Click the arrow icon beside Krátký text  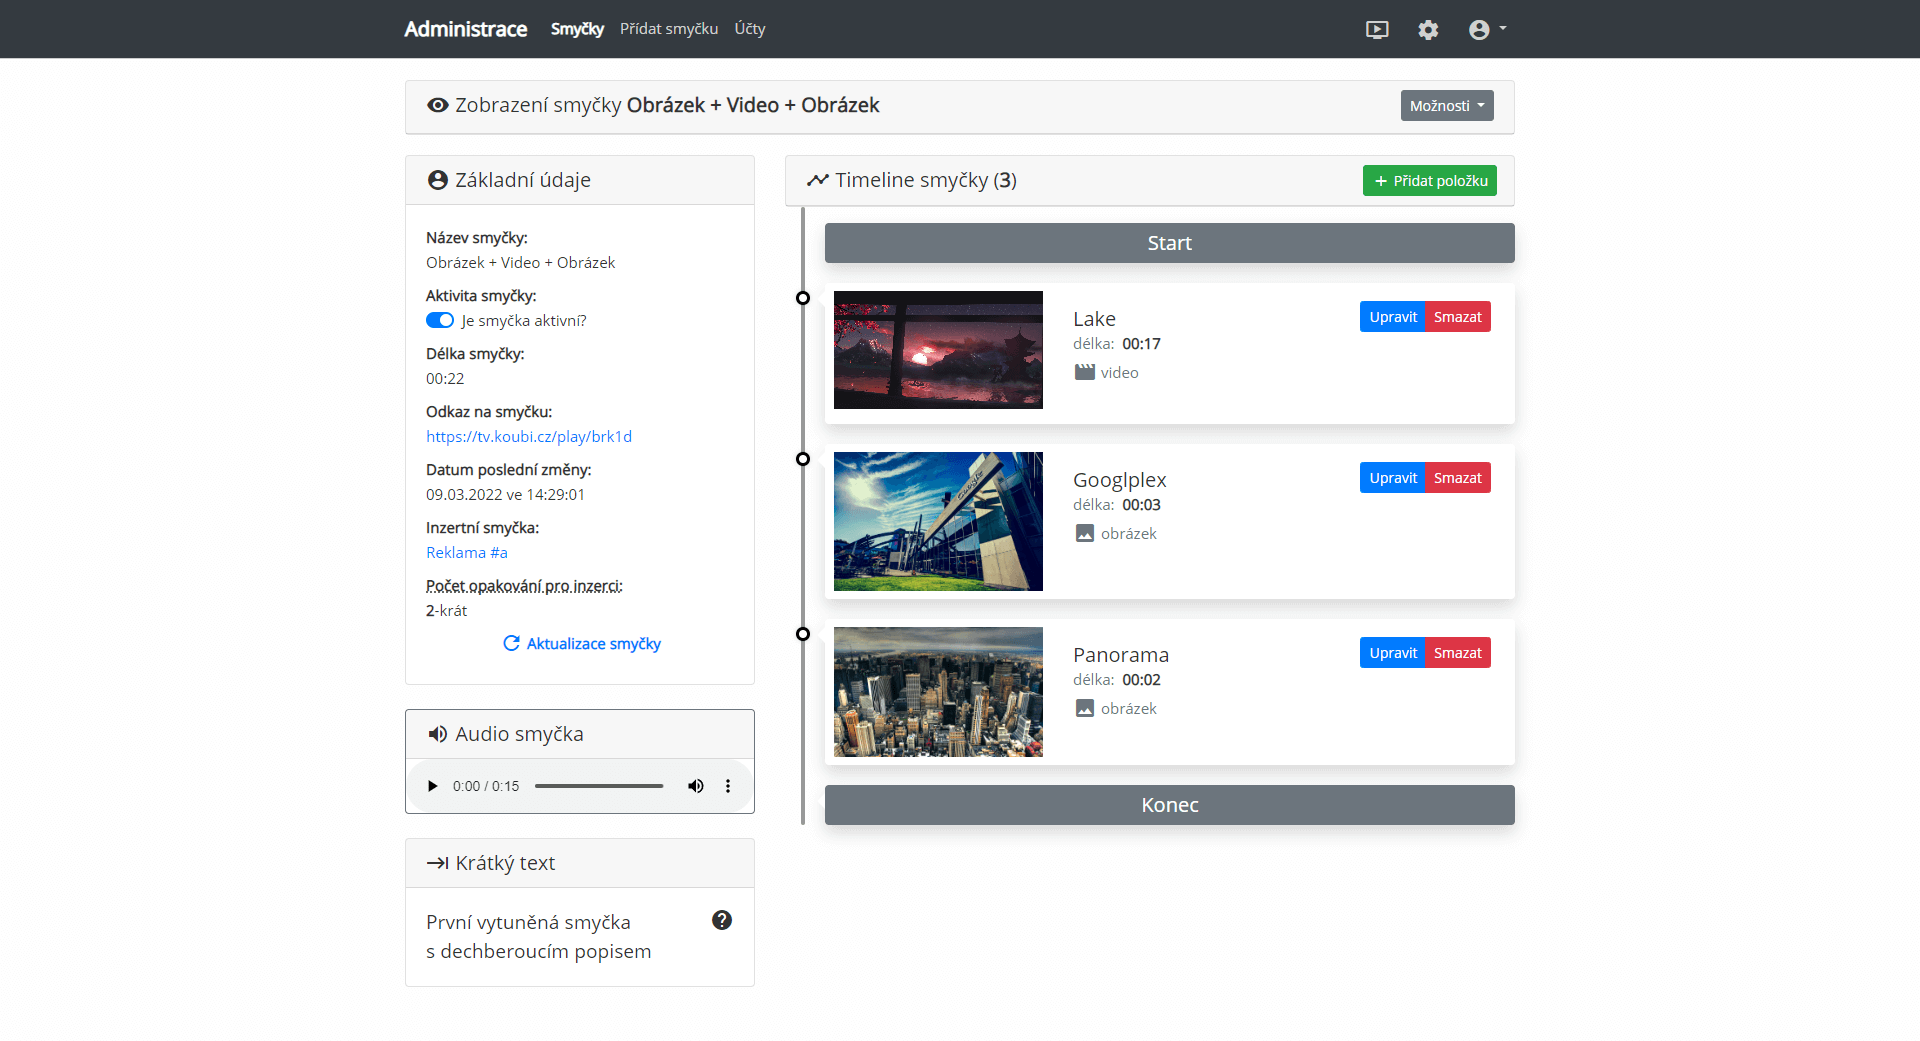[x=437, y=863]
